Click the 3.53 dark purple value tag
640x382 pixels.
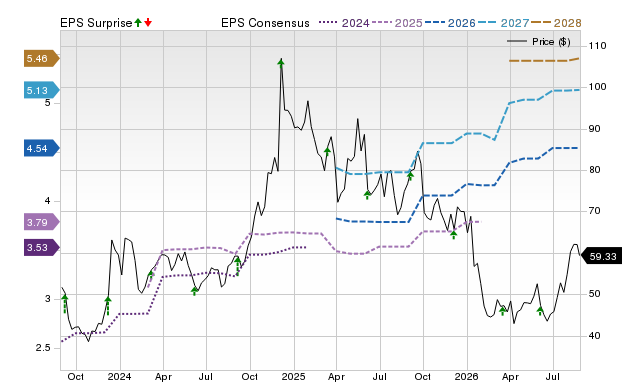click(41, 248)
